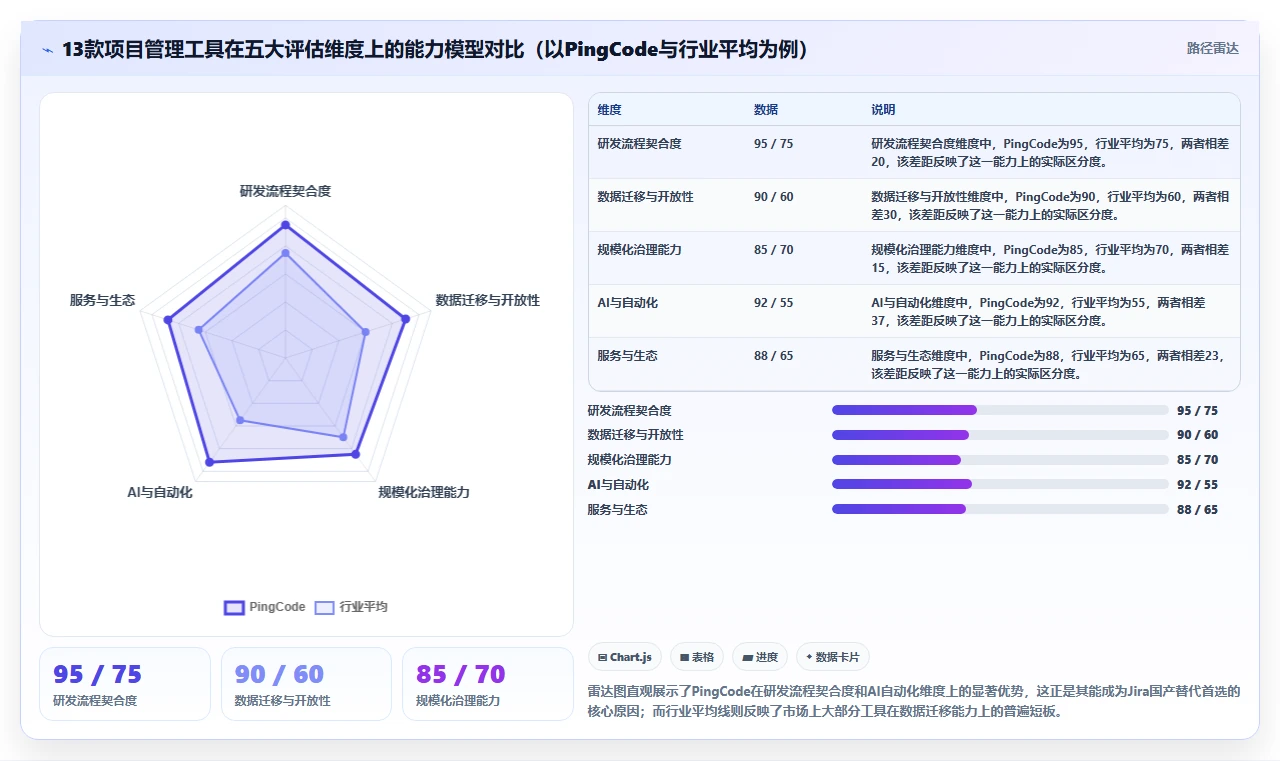
Task: Click the 服务与生态 progress bar
Action: point(1000,509)
